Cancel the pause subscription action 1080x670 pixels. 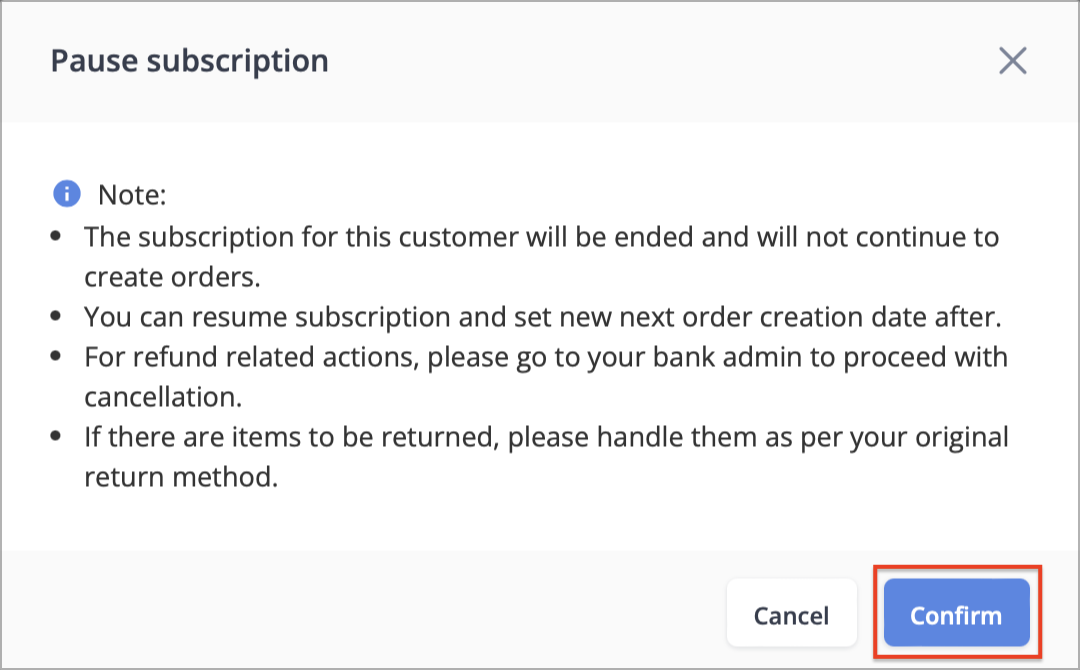point(791,613)
